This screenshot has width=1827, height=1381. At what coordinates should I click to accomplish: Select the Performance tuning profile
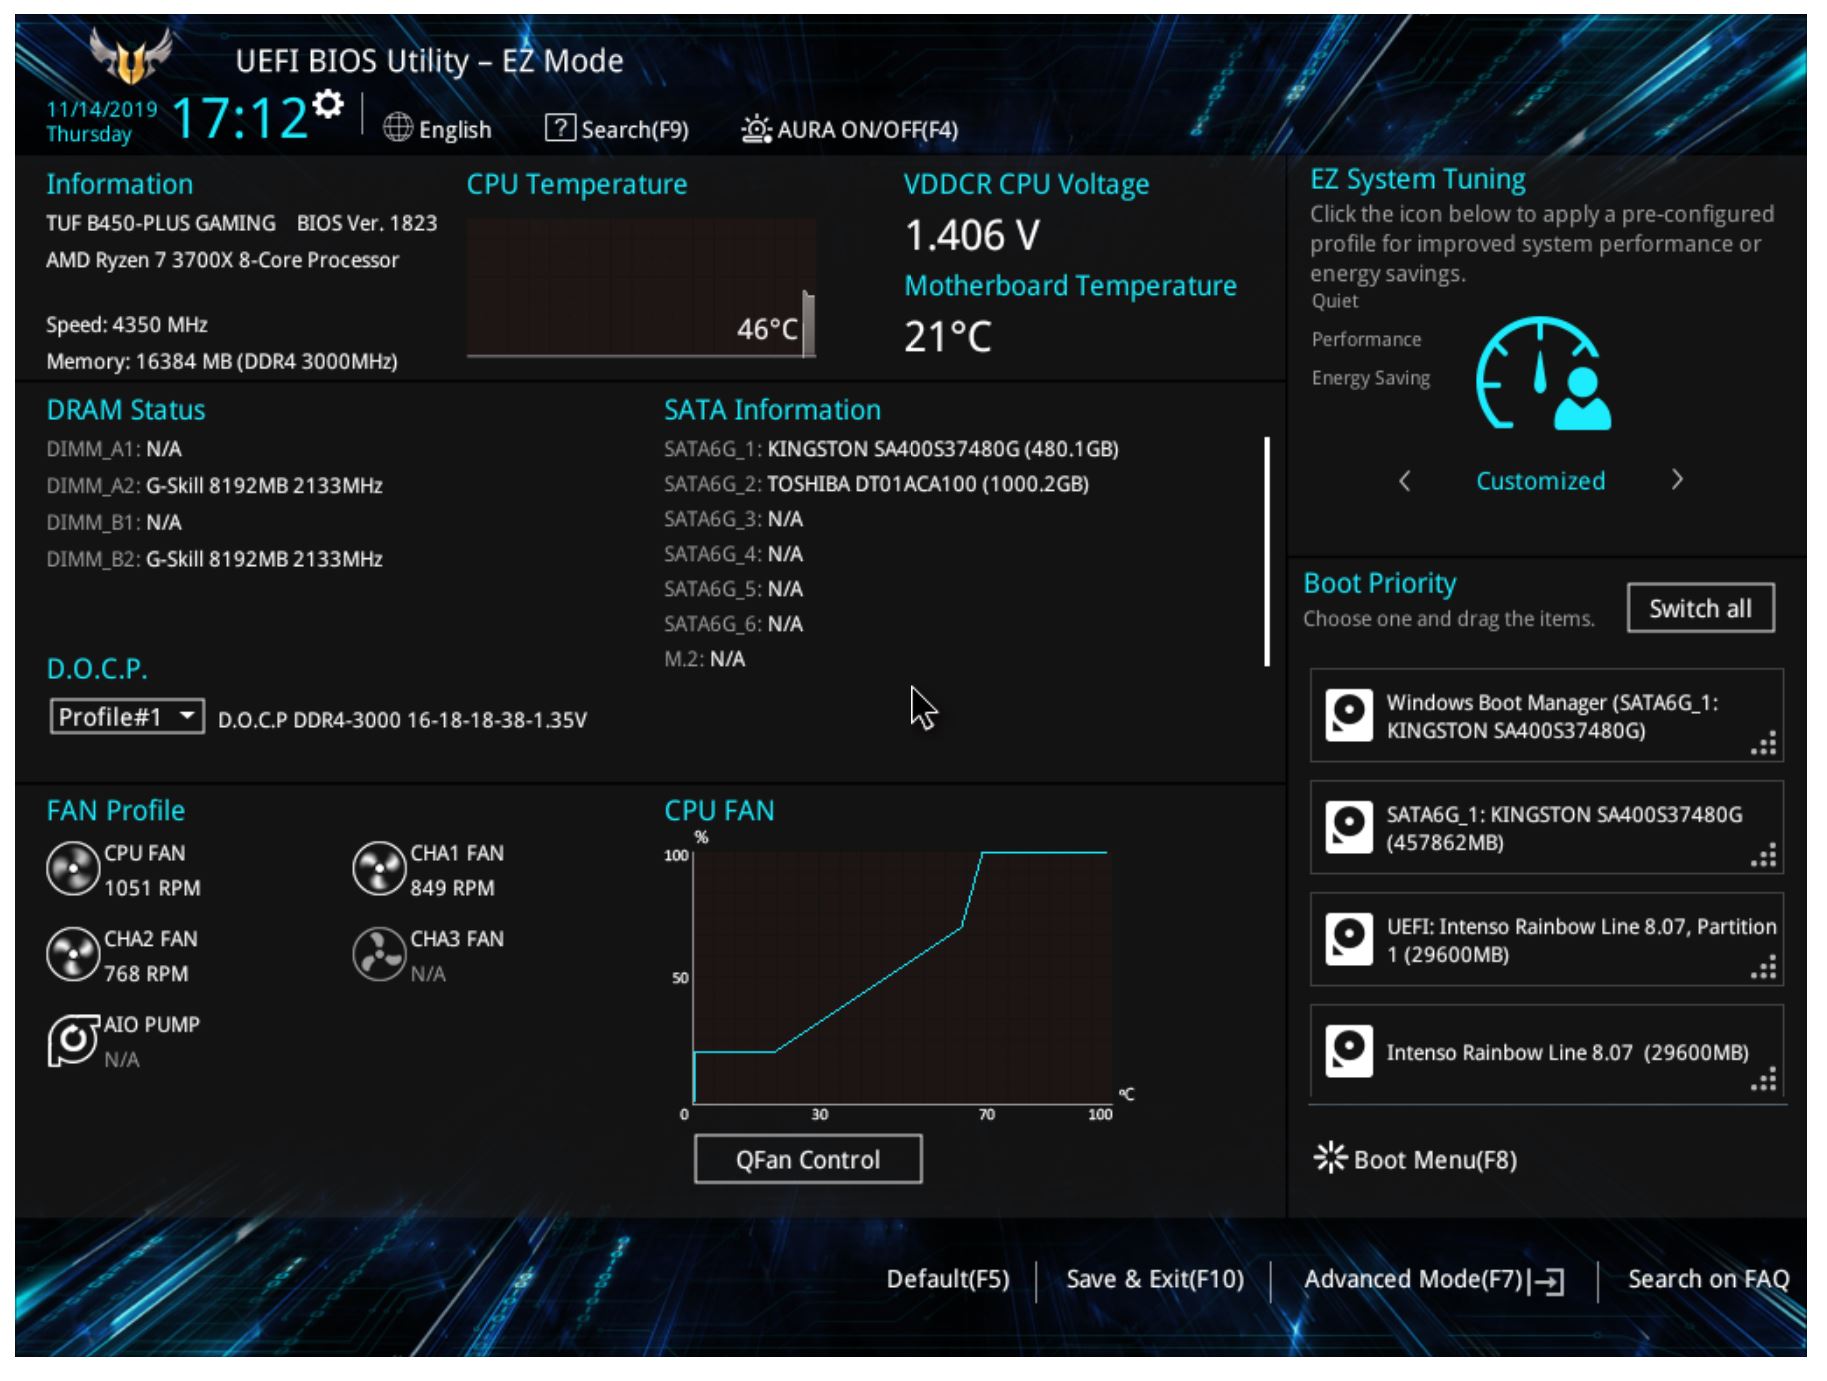(x=1366, y=339)
